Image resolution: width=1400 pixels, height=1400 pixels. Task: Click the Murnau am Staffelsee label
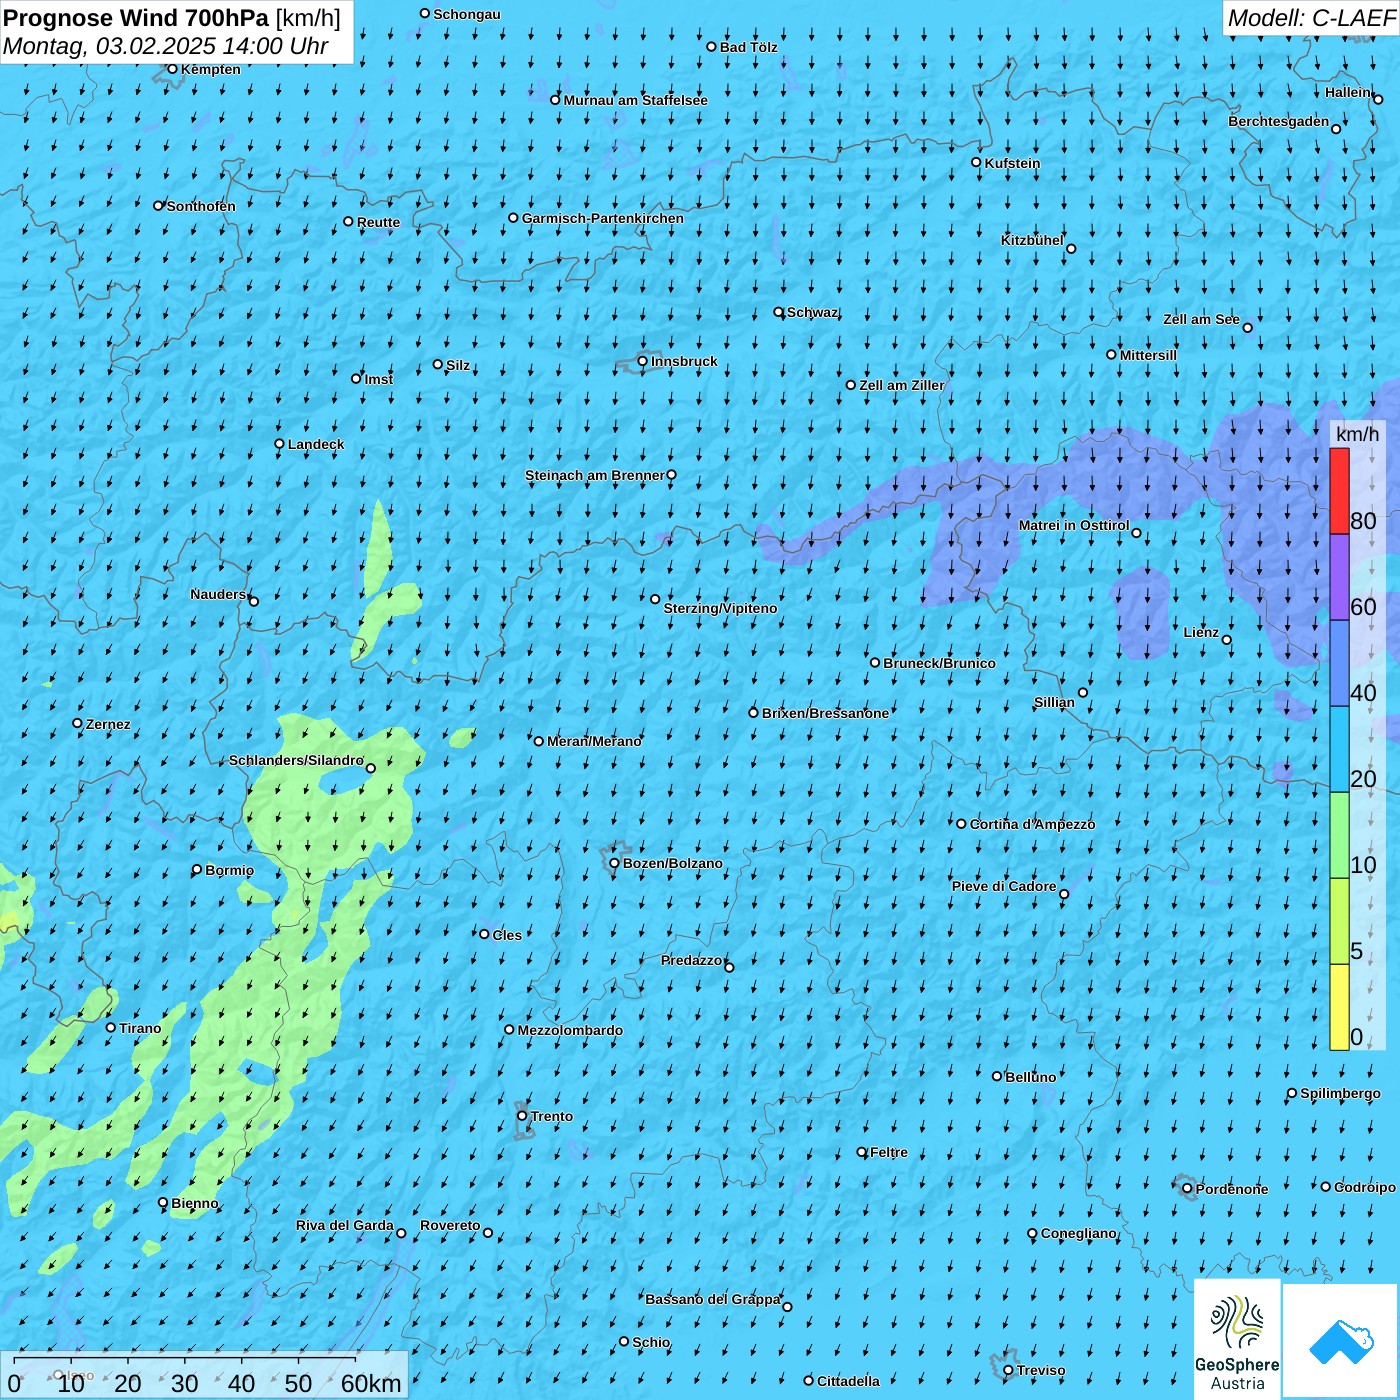click(x=636, y=100)
